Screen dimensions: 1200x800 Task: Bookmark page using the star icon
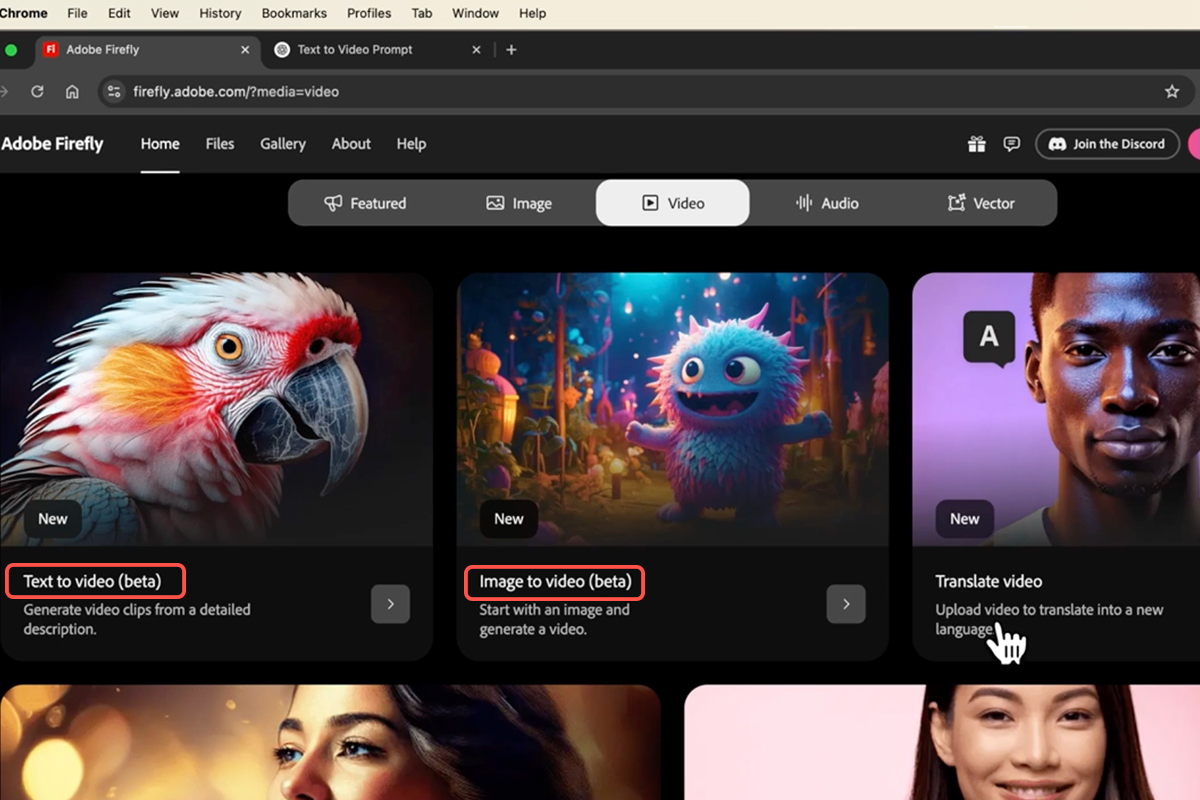pyautogui.click(x=1171, y=91)
